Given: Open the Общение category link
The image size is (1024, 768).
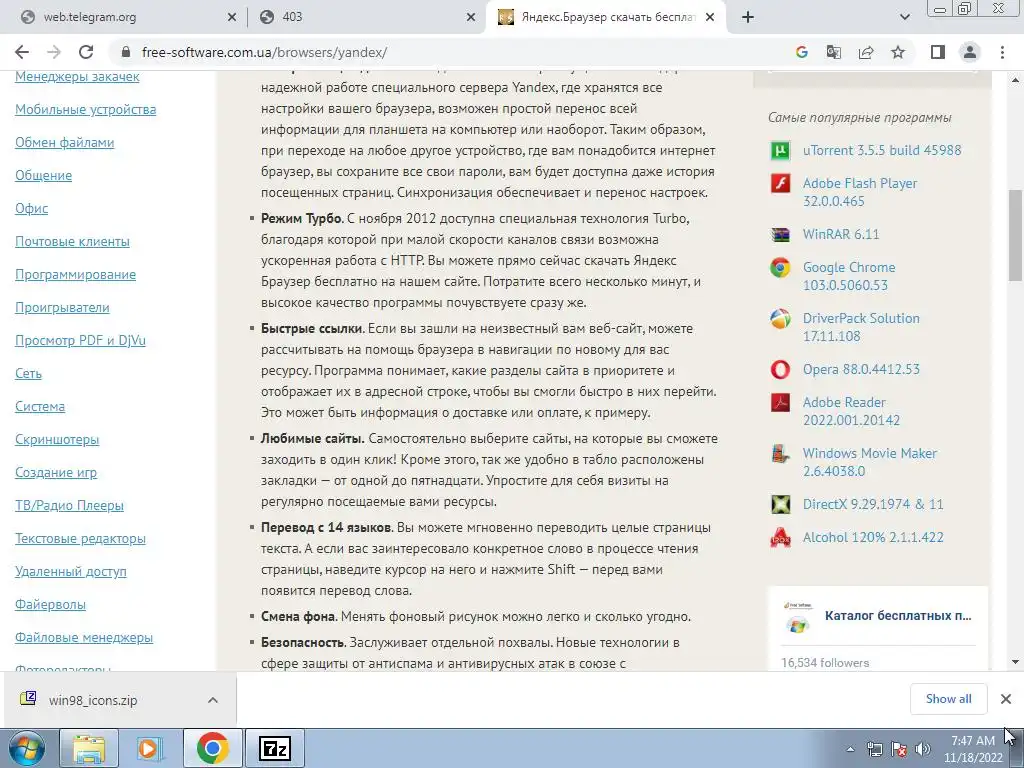Looking at the screenshot, I should click(43, 176).
